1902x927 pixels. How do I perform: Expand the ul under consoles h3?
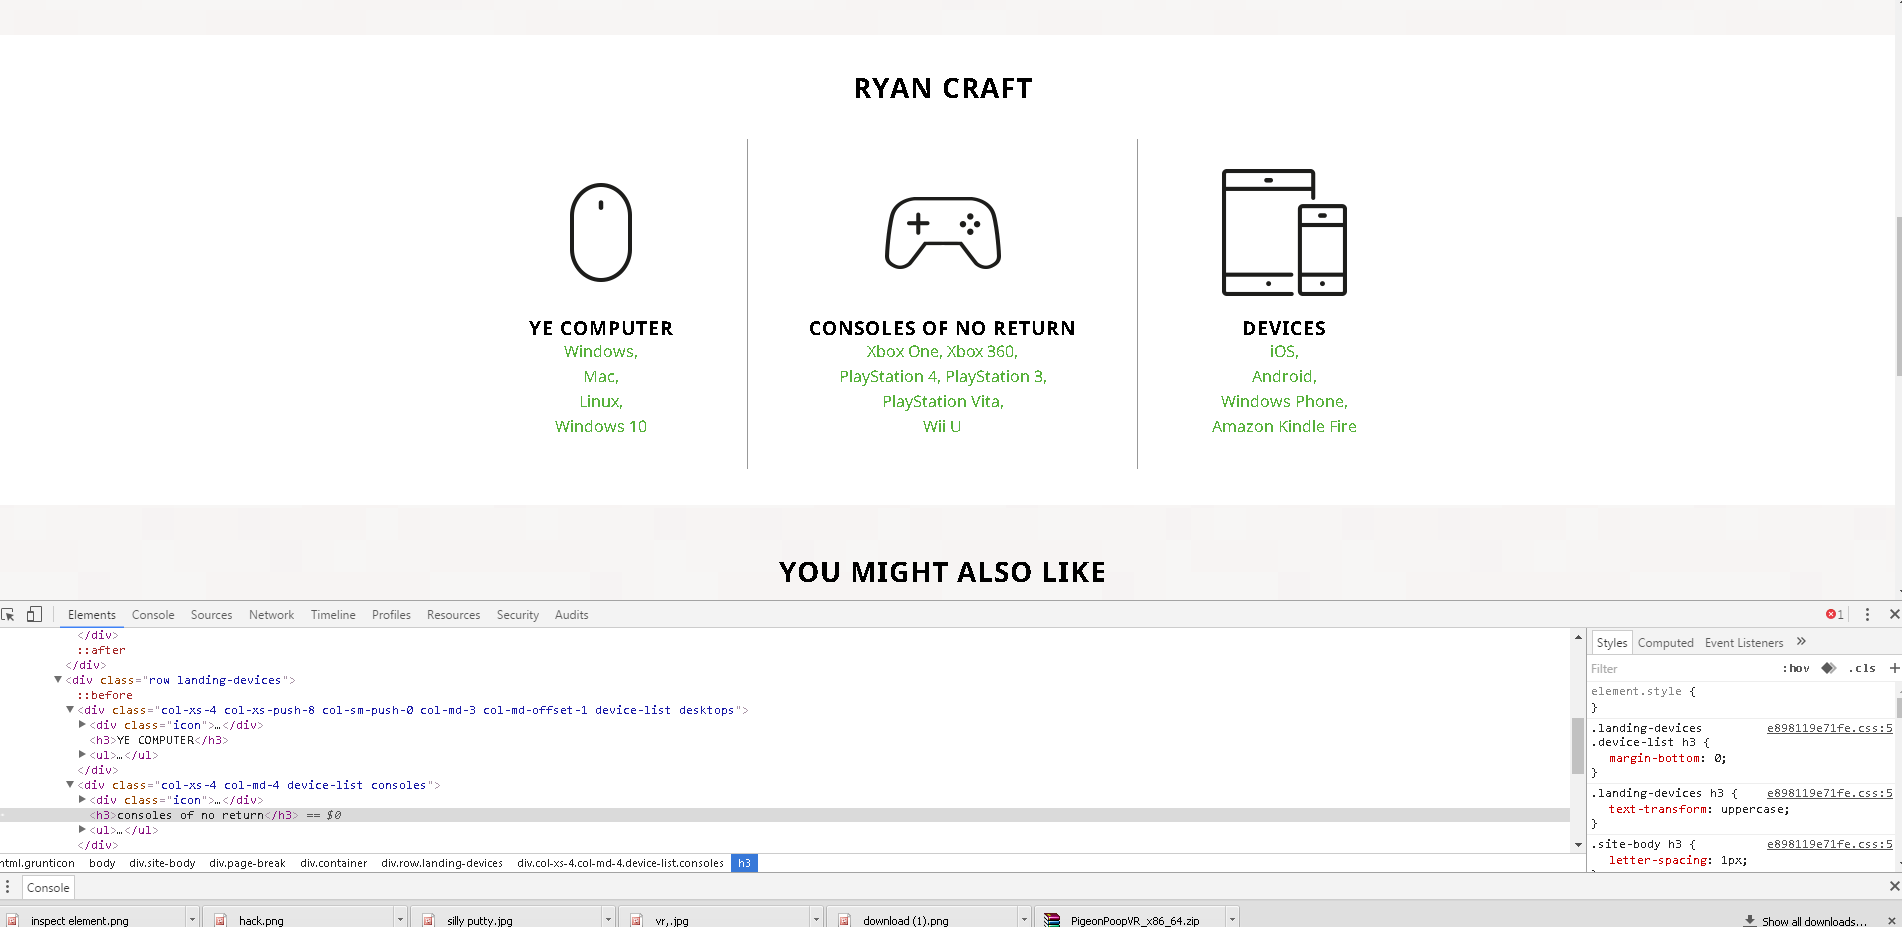click(82, 830)
